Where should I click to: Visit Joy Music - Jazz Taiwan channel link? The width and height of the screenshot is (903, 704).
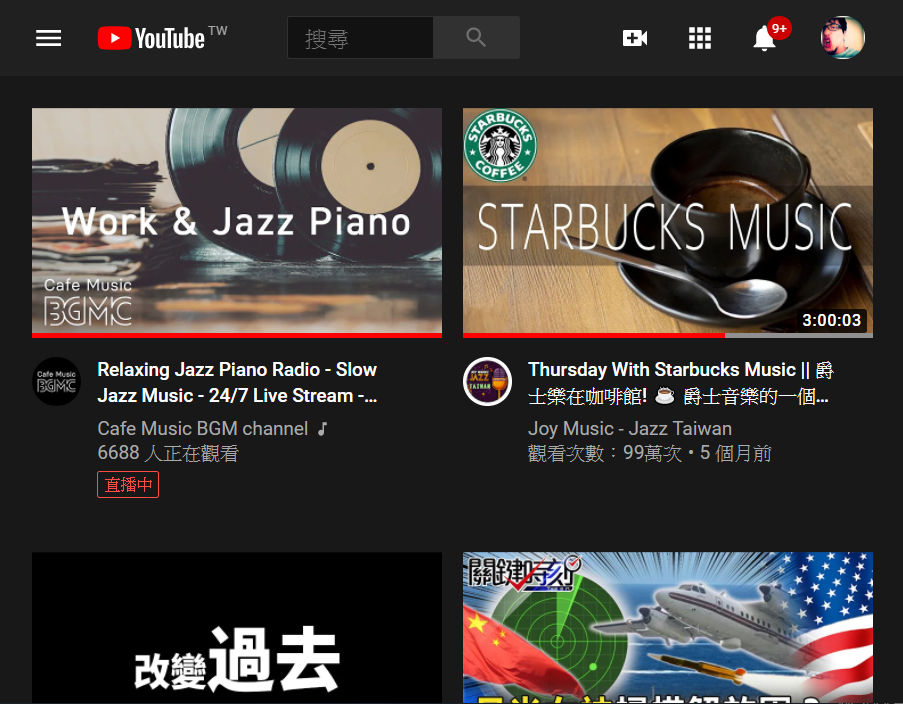click(x=630, y=428)
